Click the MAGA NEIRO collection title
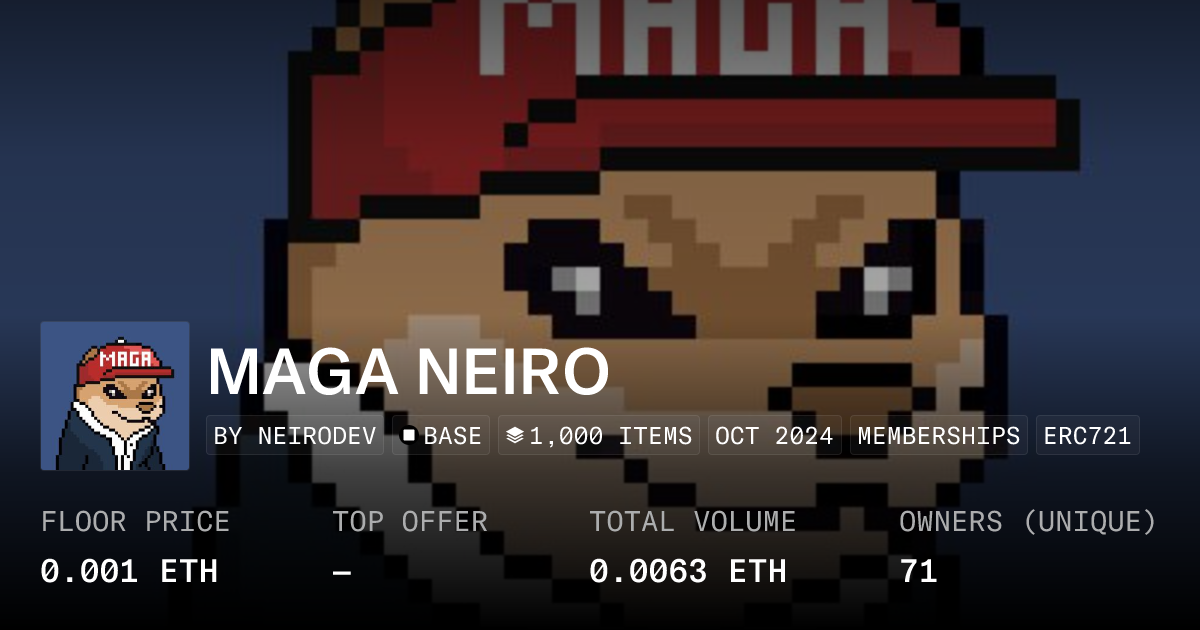 (408, 373)
